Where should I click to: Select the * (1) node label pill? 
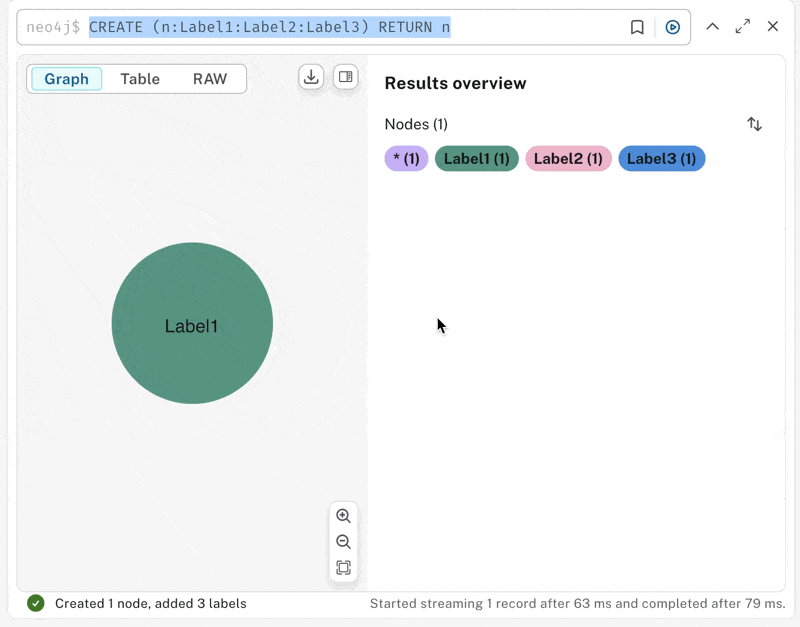point(406,159)
